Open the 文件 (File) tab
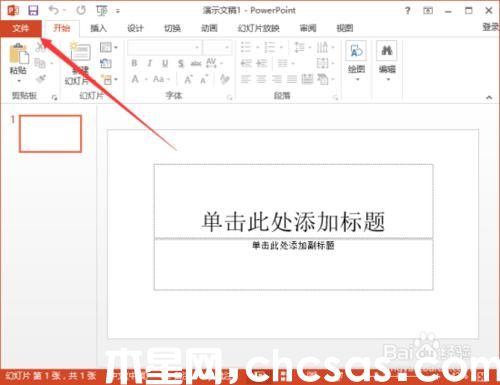Screen dimensions: 500x385 tap(21, 28)
